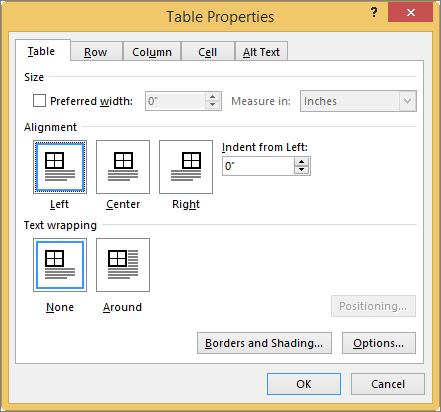
Task: Pick Right table alignment icon
Action: coord(186,167)
